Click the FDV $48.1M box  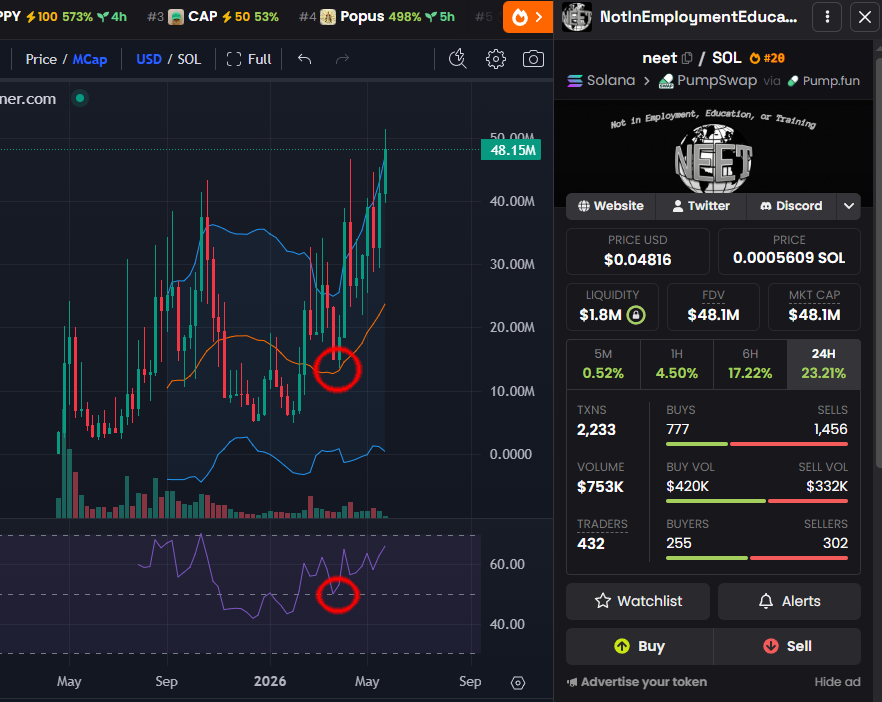[x=713, y=307]
